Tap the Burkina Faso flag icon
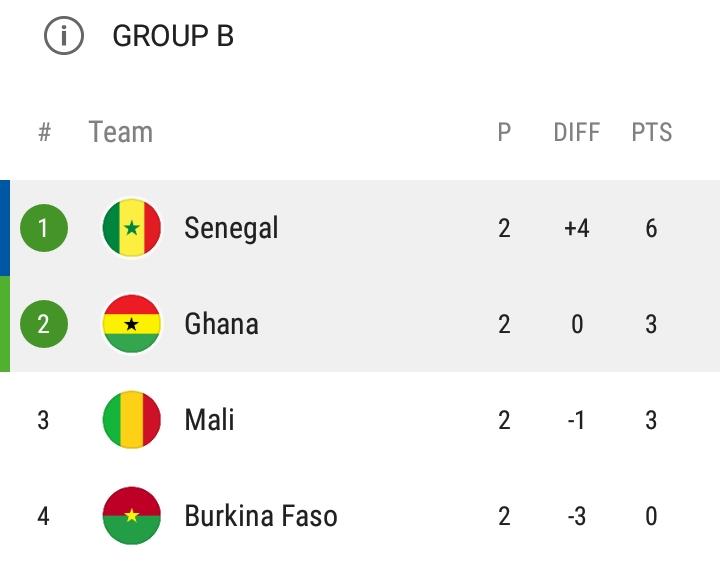Screen dimensions: 720x574 132,516
